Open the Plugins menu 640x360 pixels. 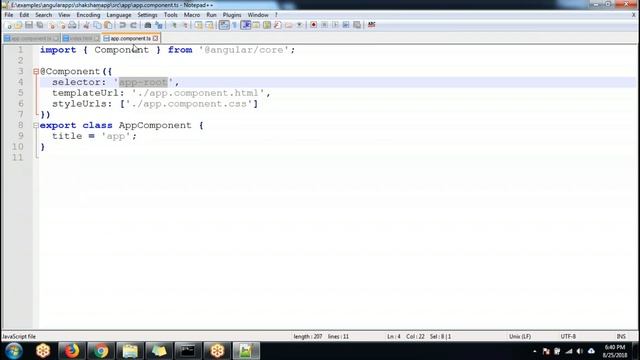coord(232,15)
